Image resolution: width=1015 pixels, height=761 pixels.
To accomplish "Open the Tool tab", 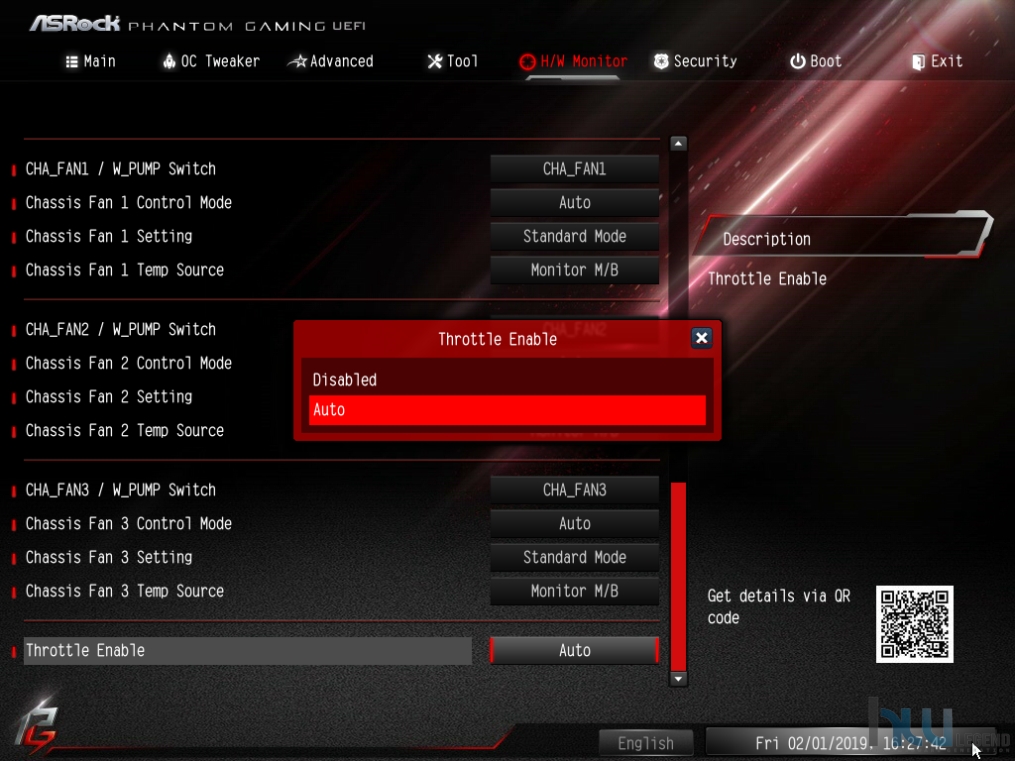I will [x=452, y=61].
